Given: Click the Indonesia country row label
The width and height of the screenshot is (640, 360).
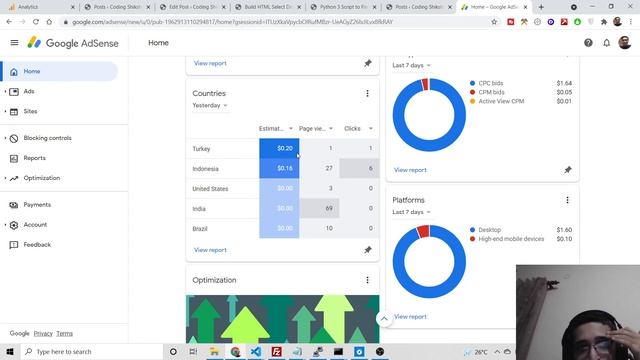Looking at the screenshot, I should 205,169.
